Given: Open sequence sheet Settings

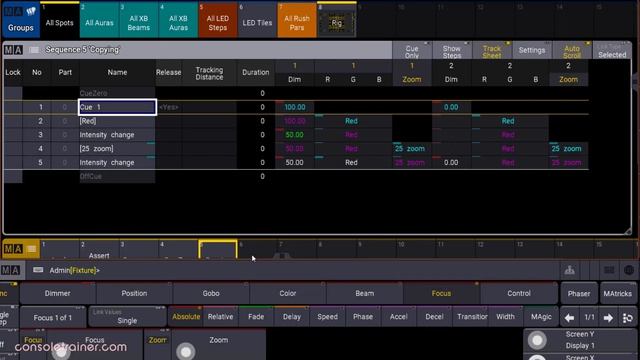Looking at the screenshot, I should [x=531, y=51].
